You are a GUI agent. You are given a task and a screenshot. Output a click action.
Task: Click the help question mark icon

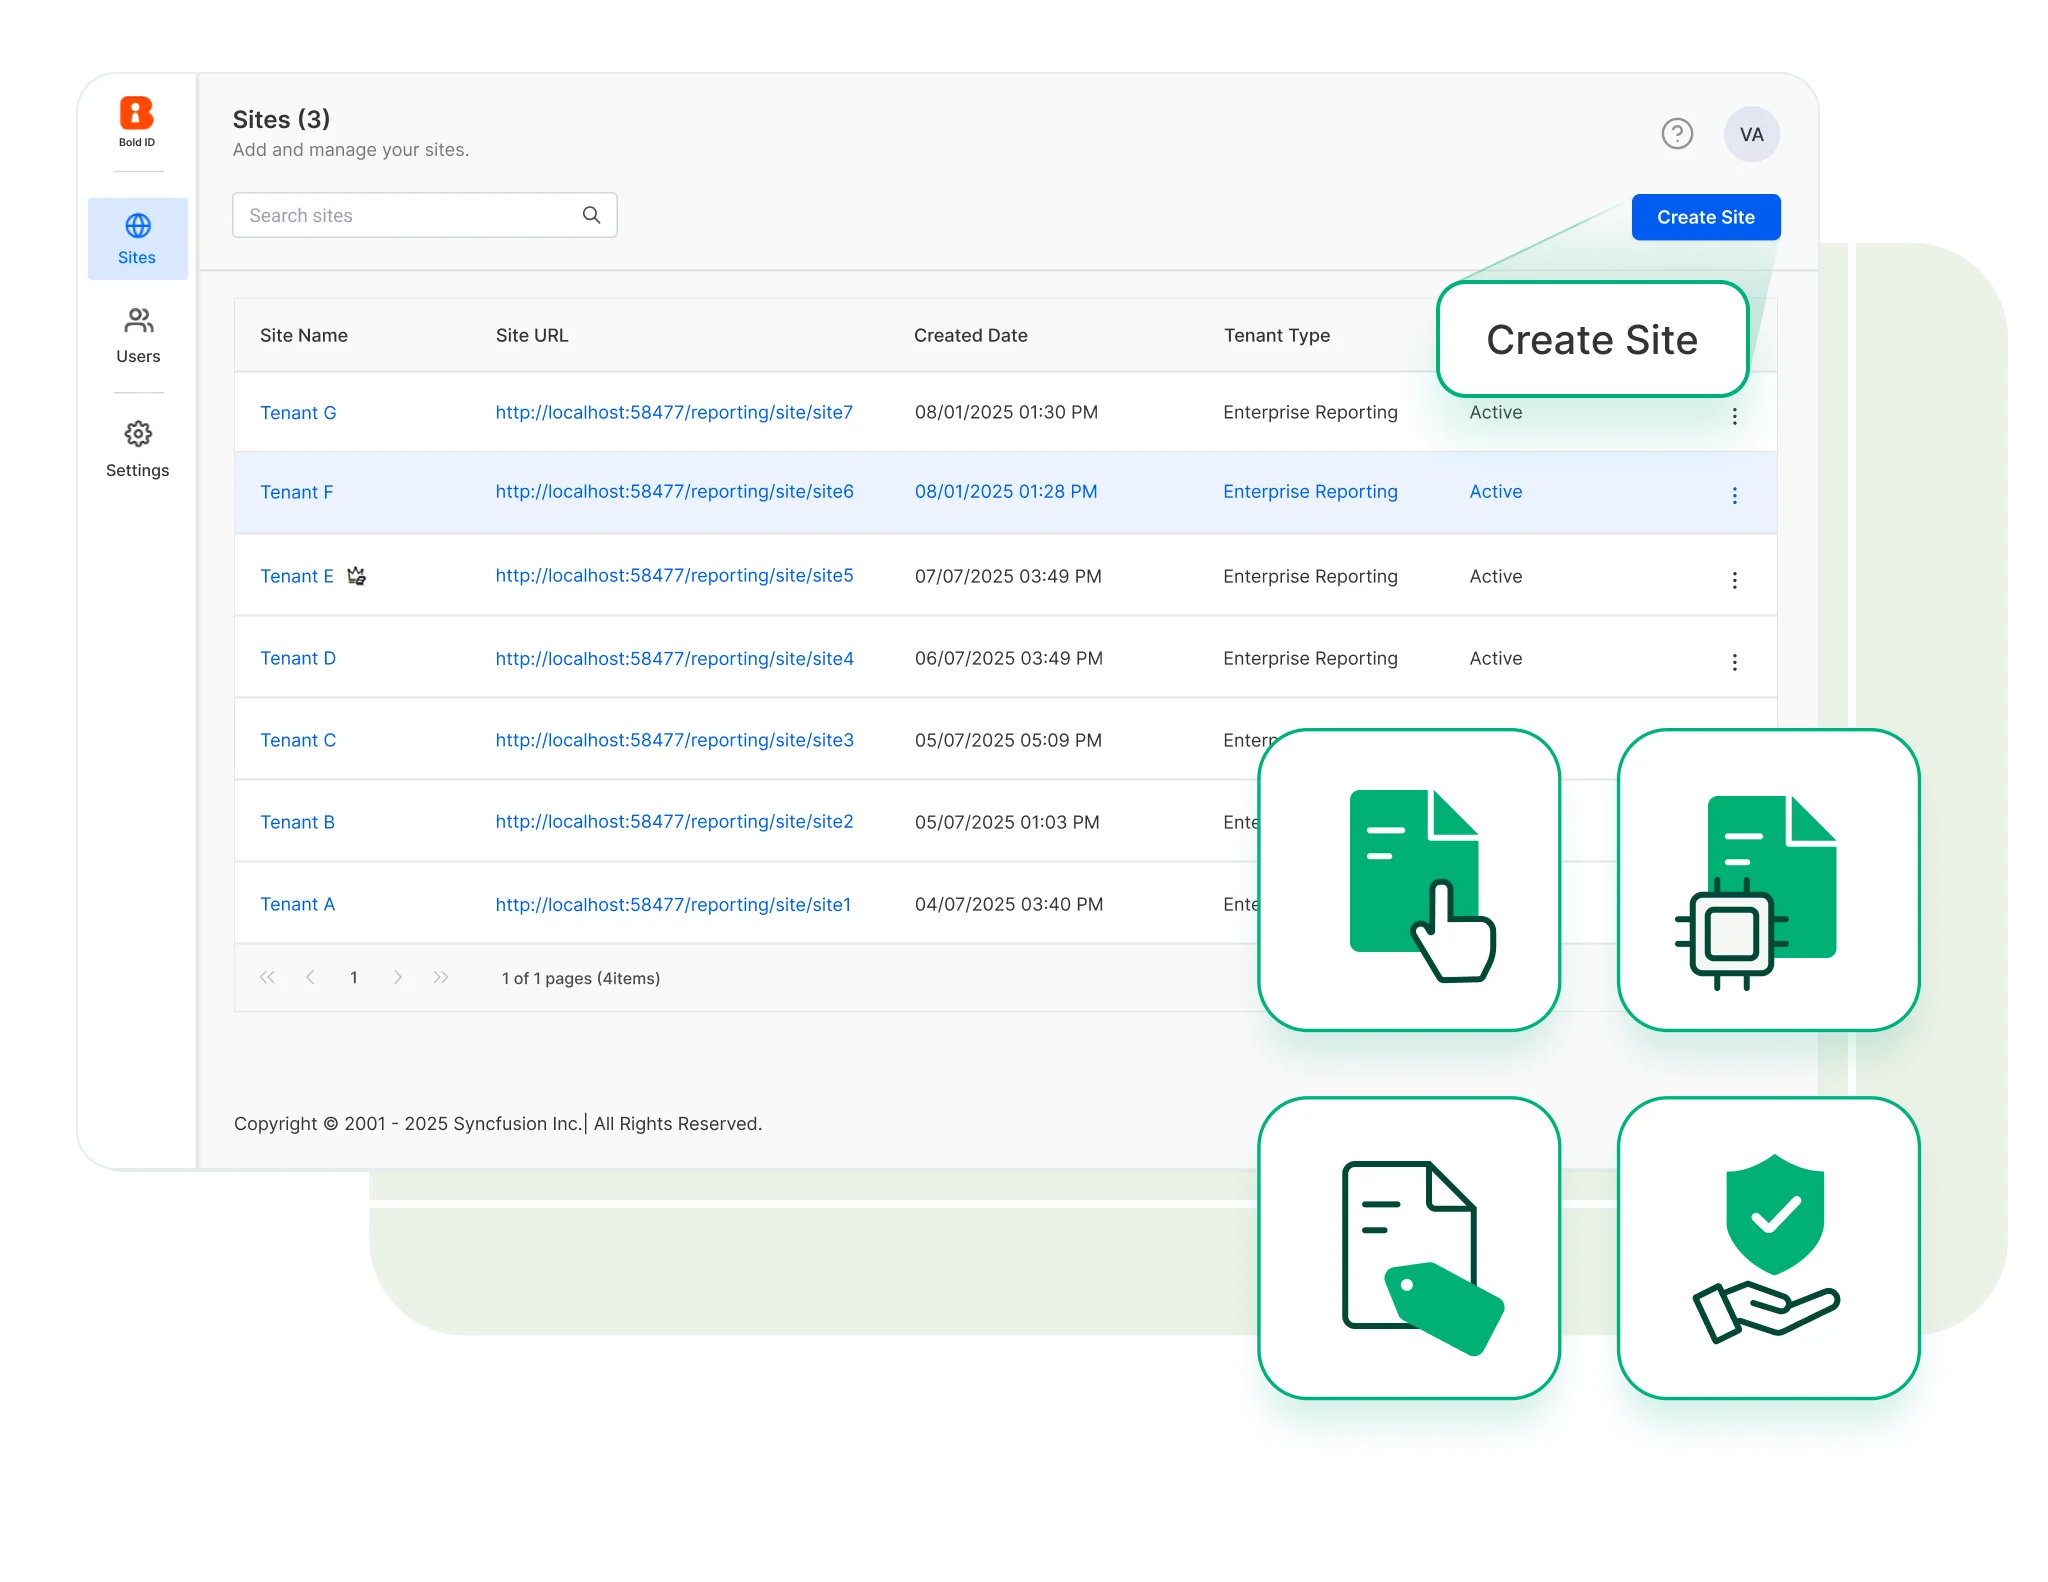click(1678, 133)
